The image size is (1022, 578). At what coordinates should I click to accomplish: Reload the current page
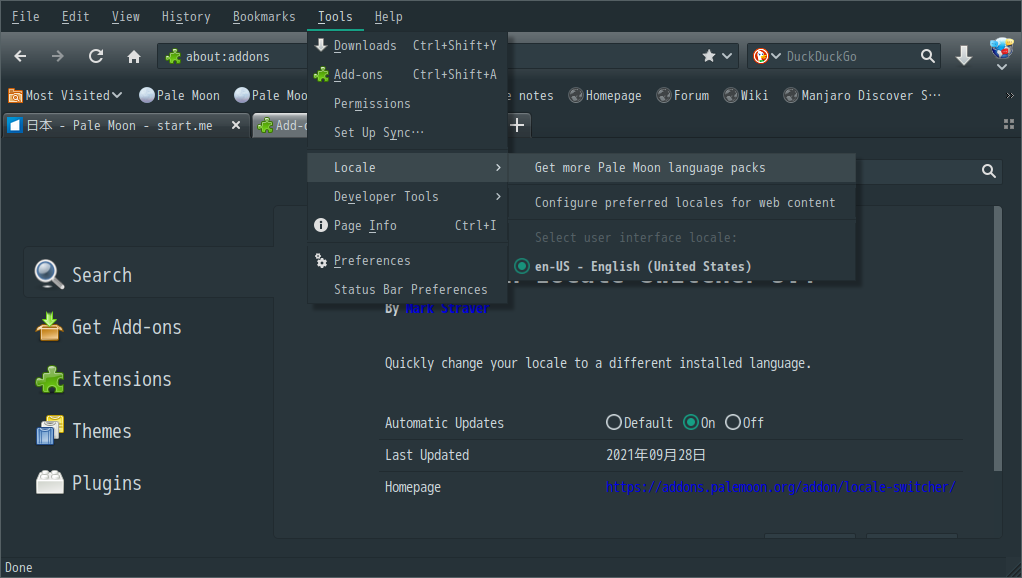(x=96, y=57)
